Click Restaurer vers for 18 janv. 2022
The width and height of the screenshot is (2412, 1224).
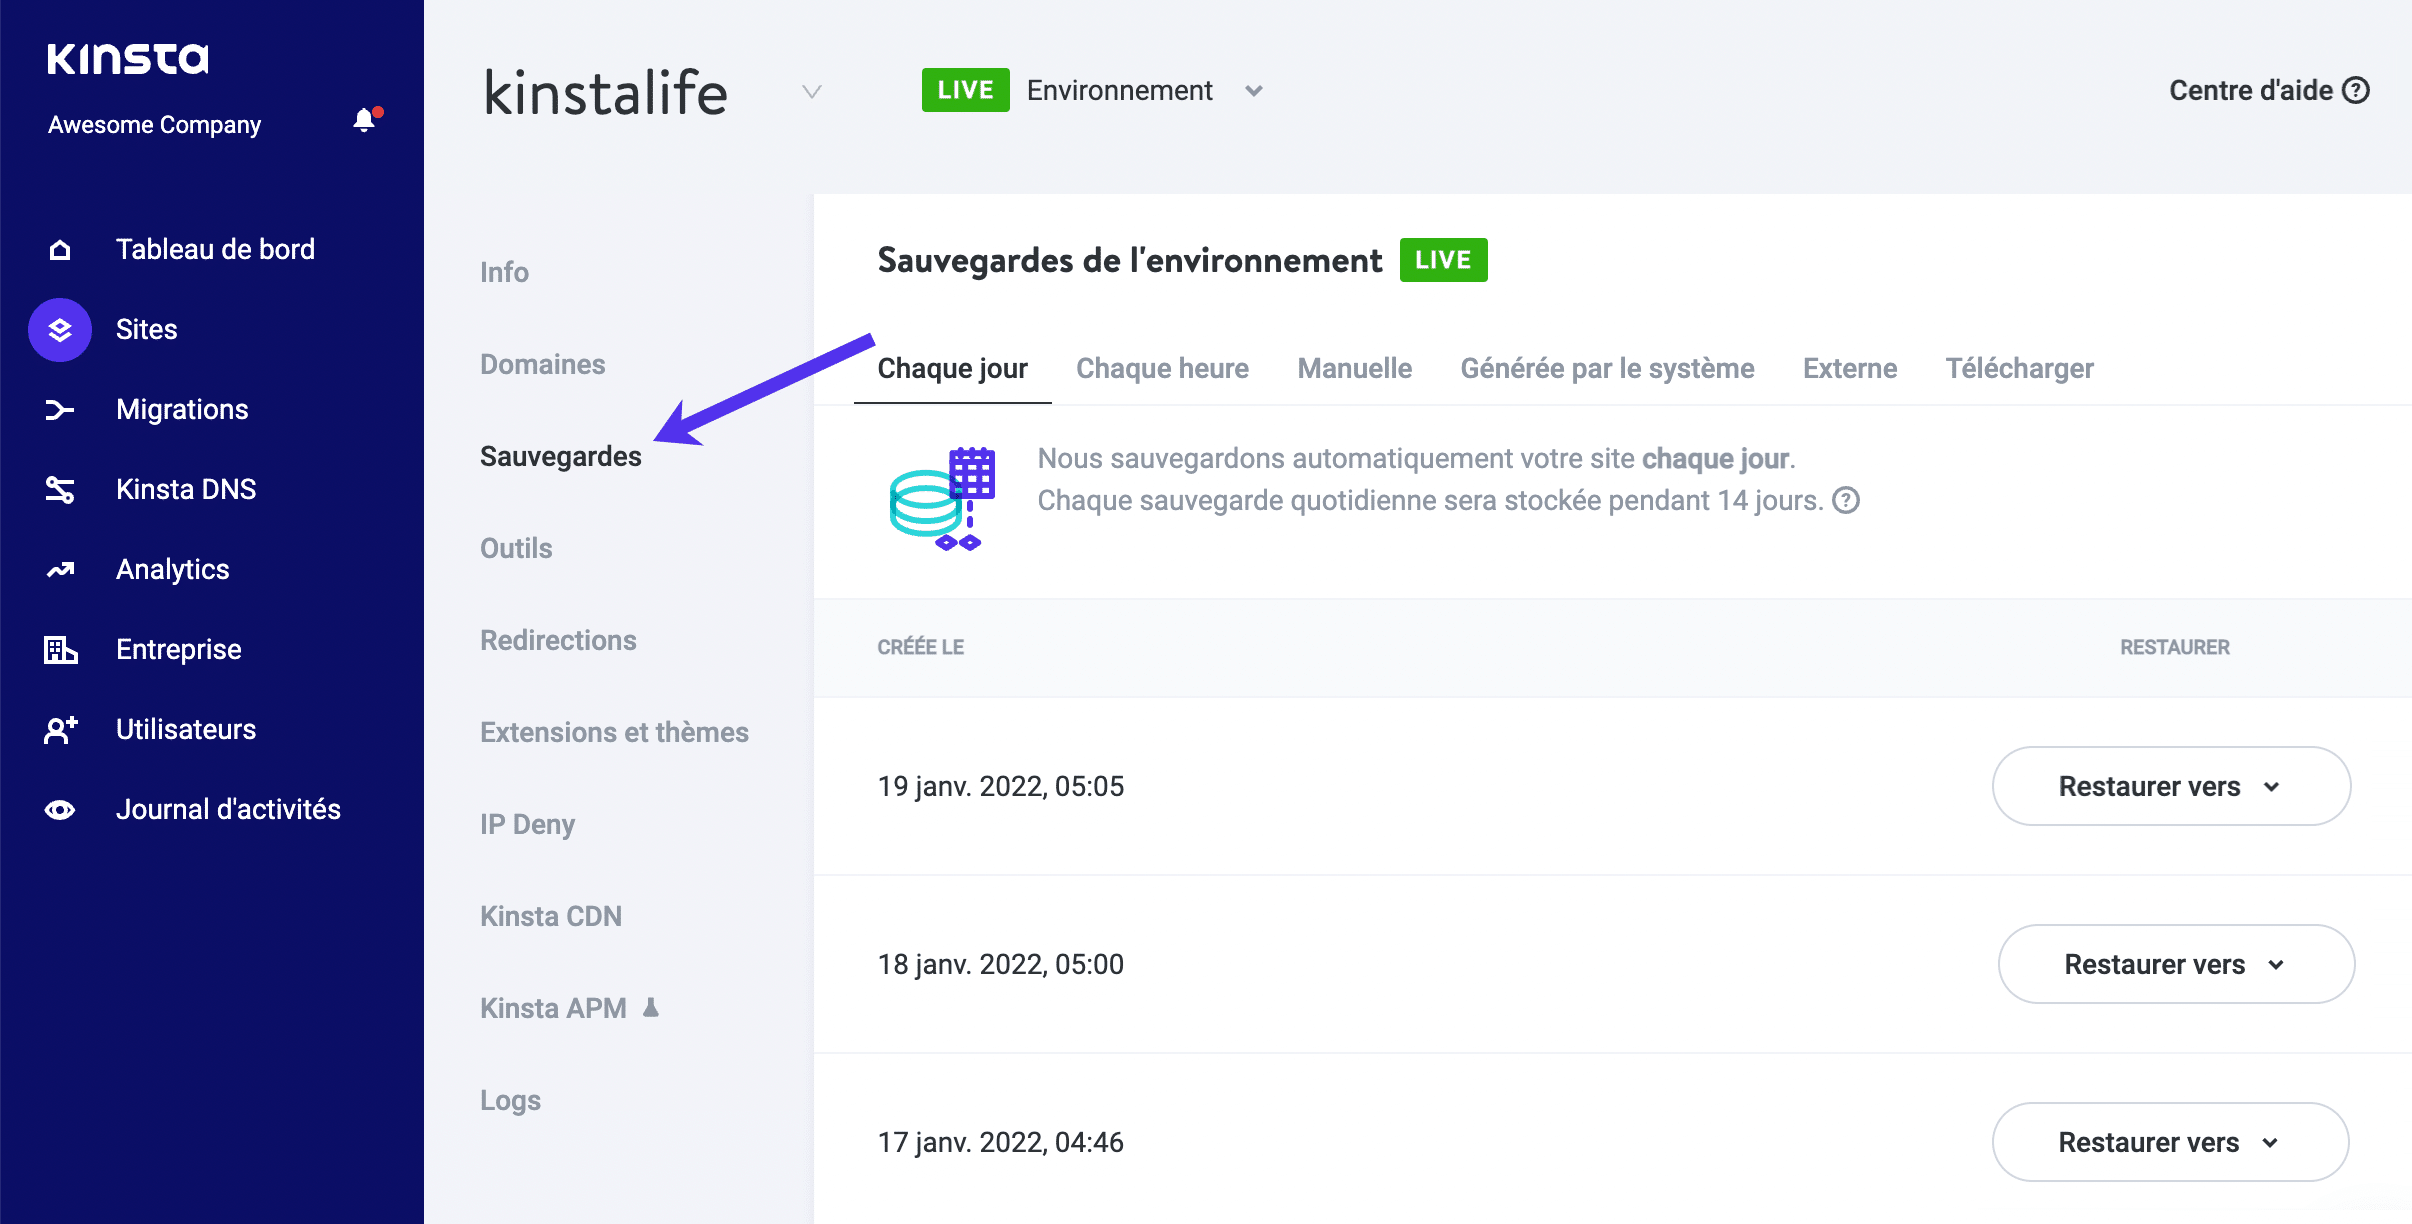coord(2172,963)
